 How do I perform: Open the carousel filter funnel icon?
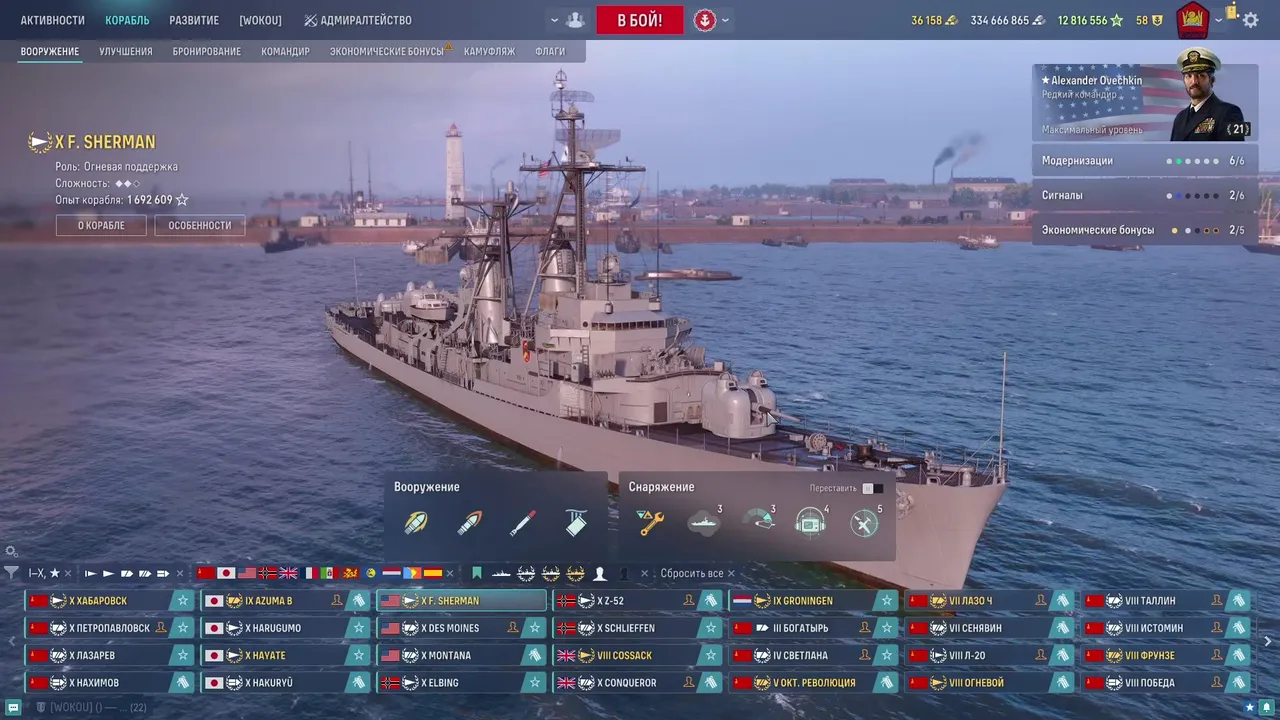[x=11, y=573]
